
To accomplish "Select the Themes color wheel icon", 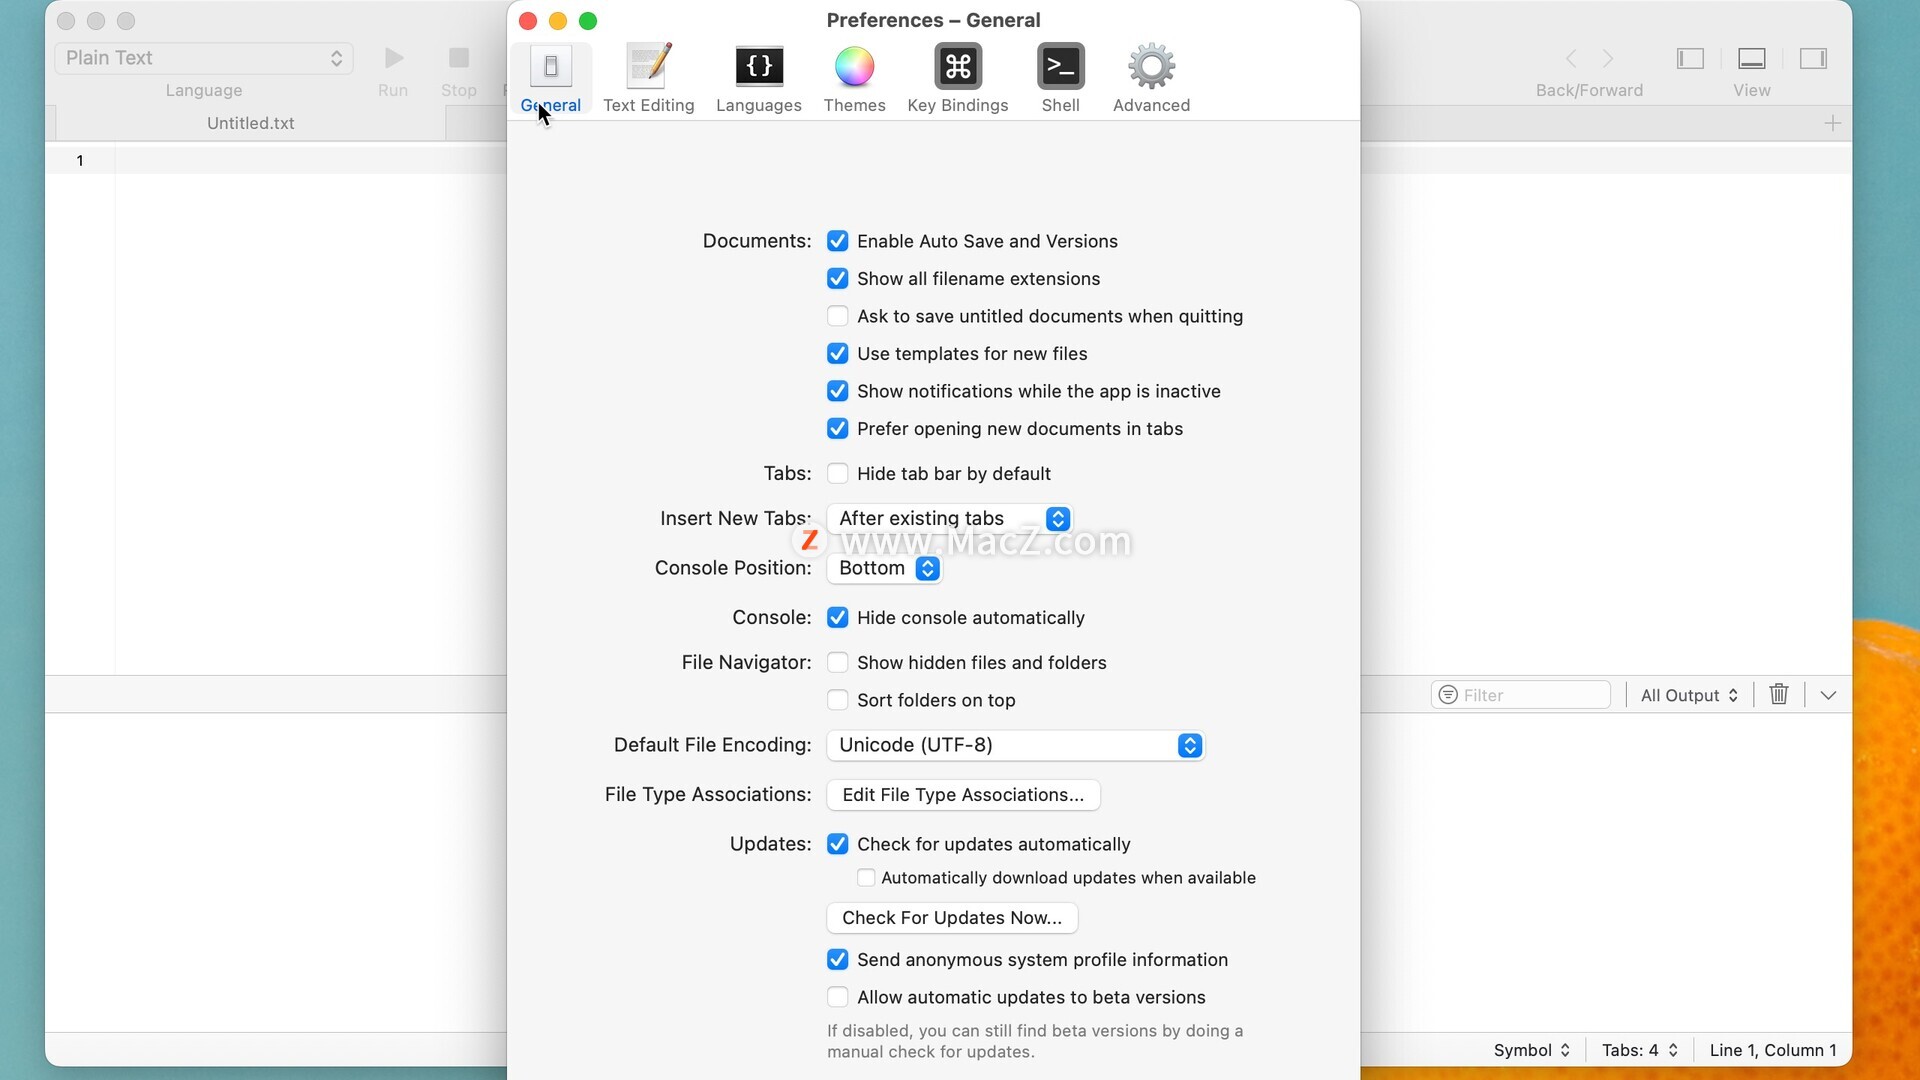I will 854,67.
